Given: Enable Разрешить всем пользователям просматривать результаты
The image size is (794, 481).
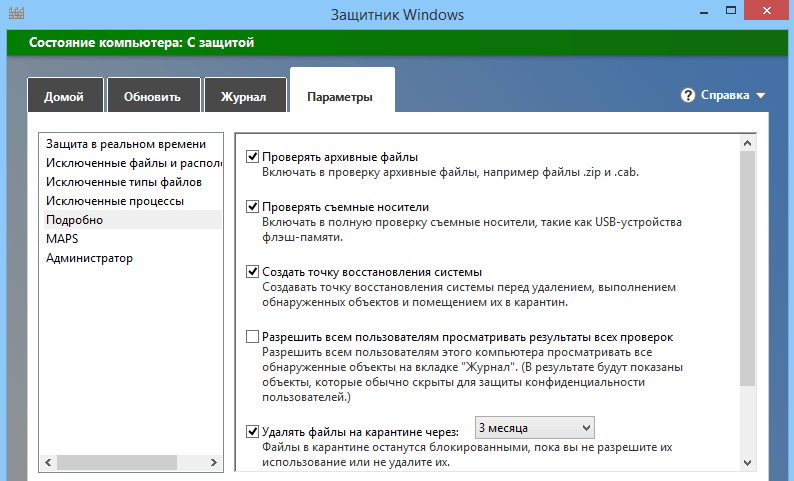Looking at the screenshot, I should click(x=252, y=337).
